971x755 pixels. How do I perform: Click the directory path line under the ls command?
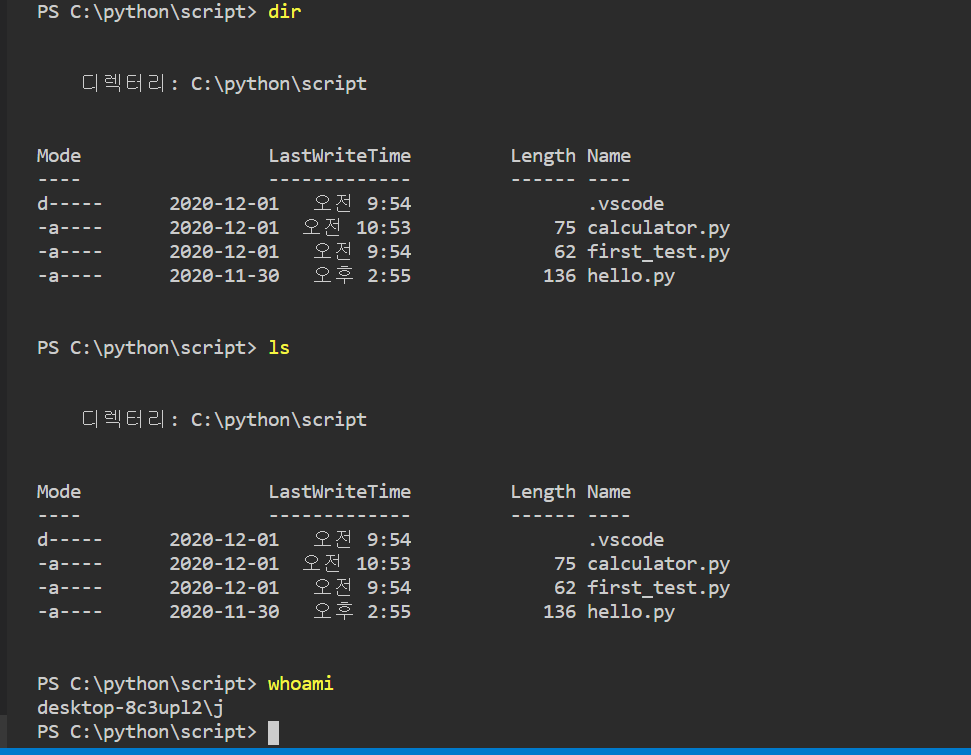(224, 420)
